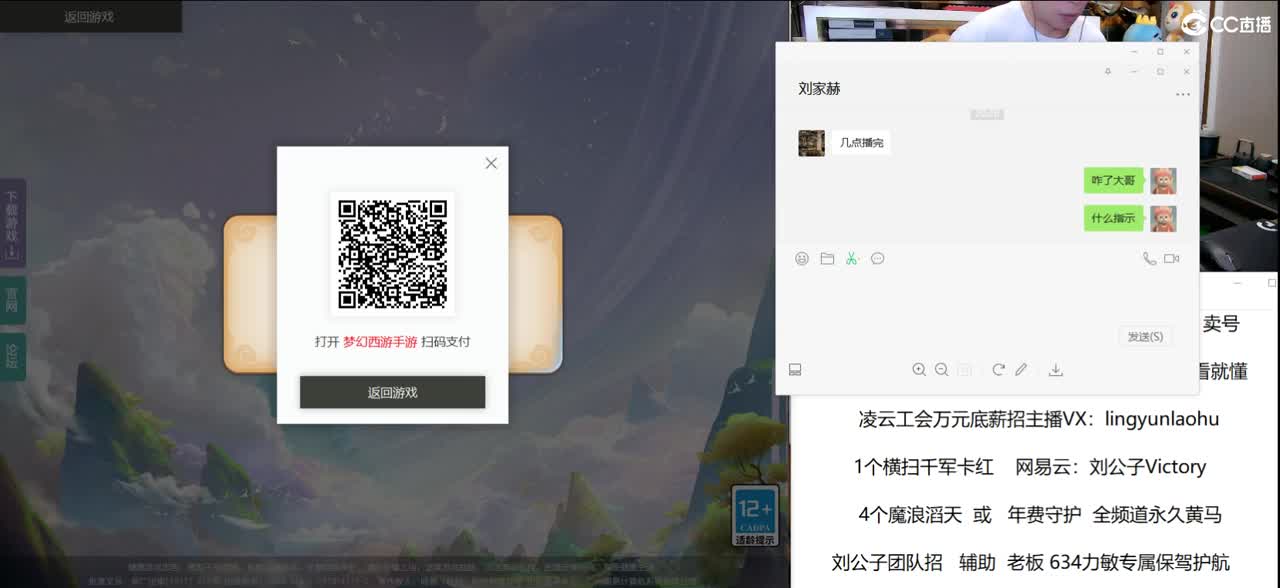The image size is (1280, 588).
Task: Click the zoom out magnifier icon
Action: tap(942, 370)
